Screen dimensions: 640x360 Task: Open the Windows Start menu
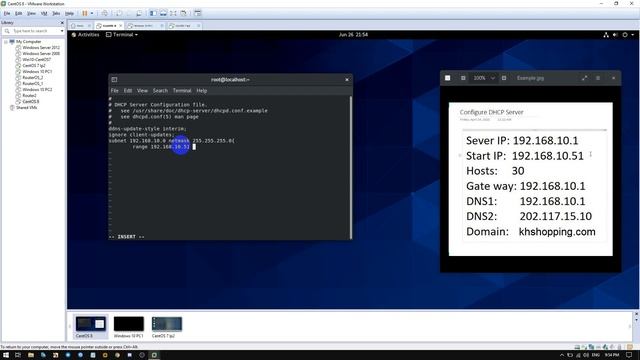click(6, 355)
